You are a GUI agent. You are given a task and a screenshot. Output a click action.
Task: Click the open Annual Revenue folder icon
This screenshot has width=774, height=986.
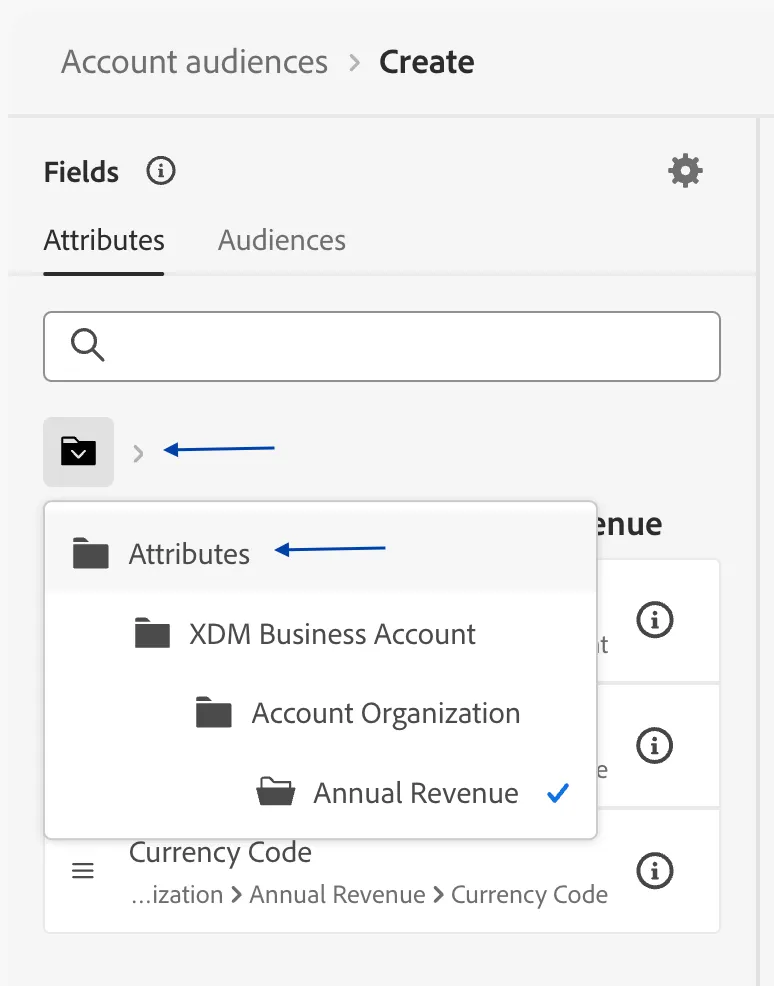click(275, 791)
